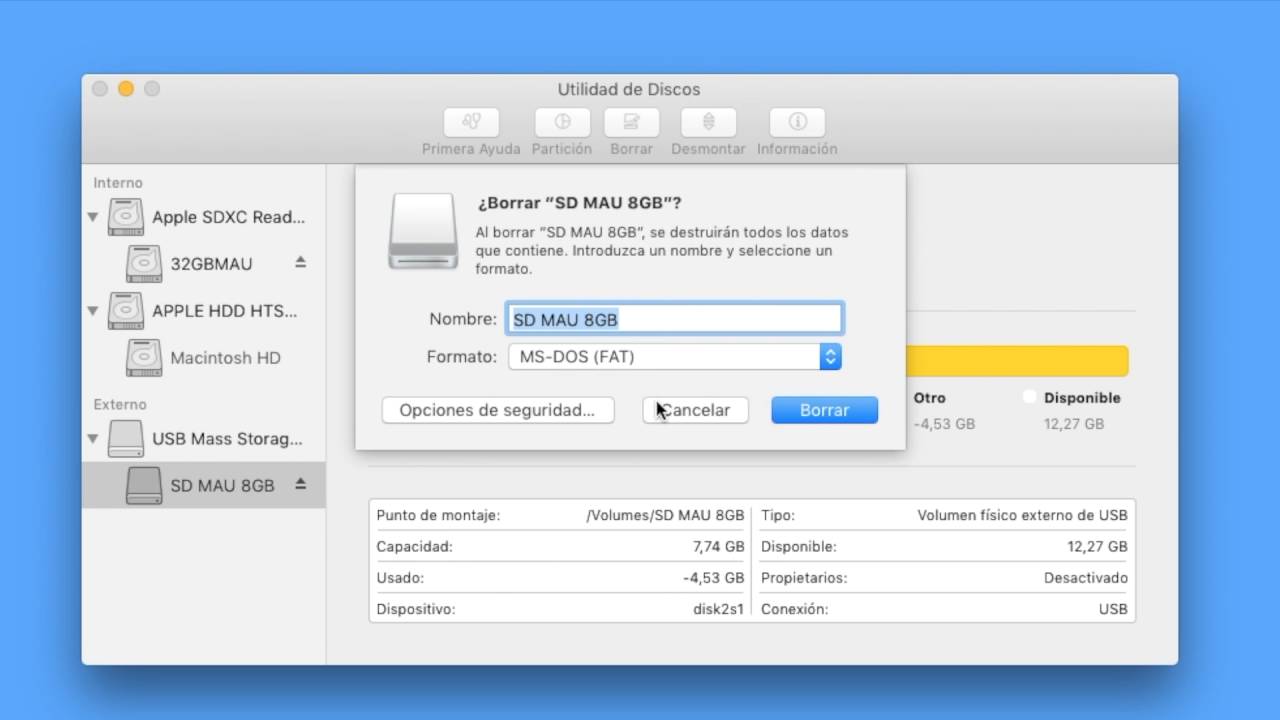Click the yellow storage usage bar
This screenshot has width=1280, height=720.
1017,361
